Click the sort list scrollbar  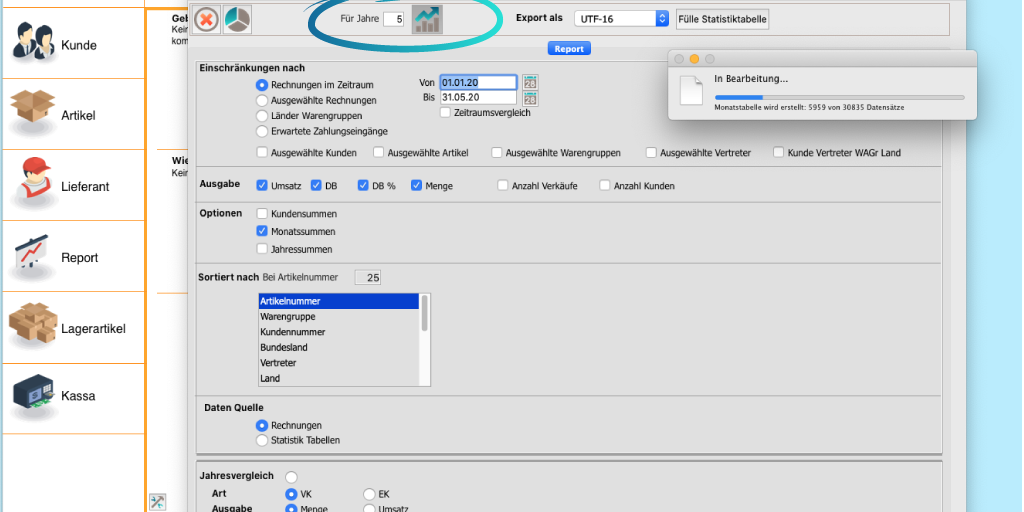coord(425,340)
